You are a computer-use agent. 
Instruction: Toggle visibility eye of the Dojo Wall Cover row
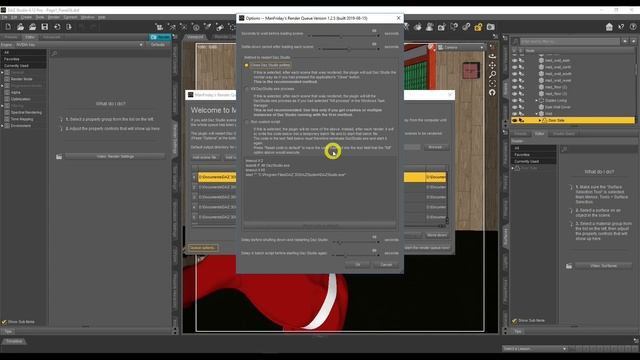point(515,107)
